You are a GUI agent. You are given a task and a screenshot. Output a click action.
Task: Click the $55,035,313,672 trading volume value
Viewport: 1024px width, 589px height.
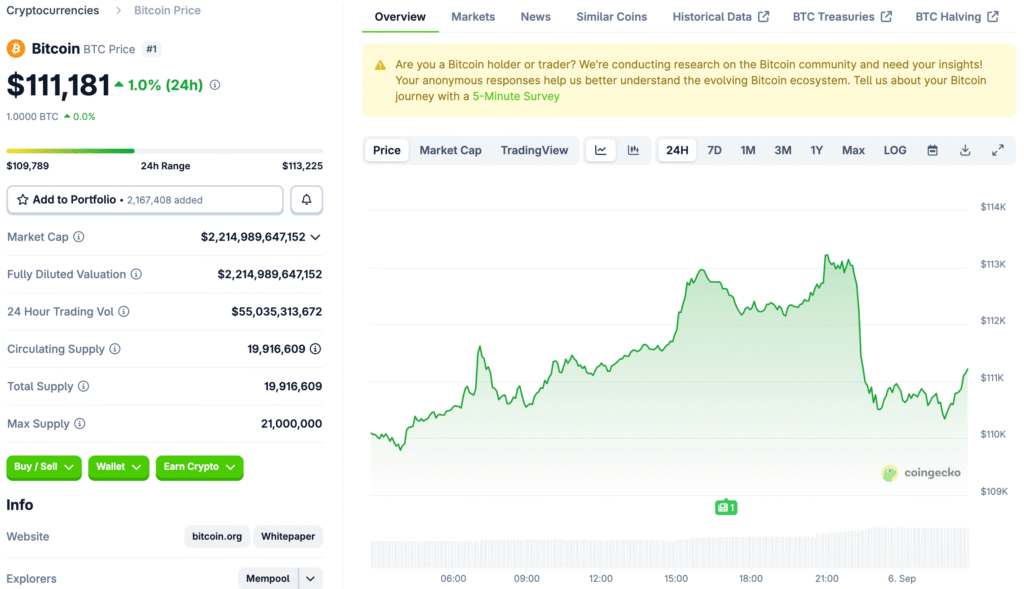pyautogui.click(x=276, y=311)
